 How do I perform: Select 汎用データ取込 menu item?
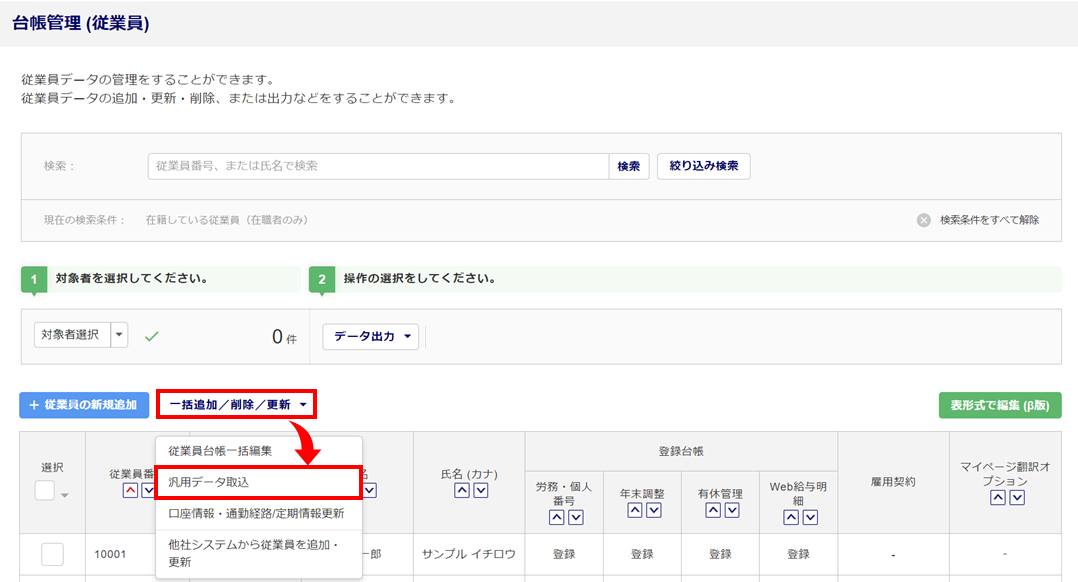tap(258, 482)
